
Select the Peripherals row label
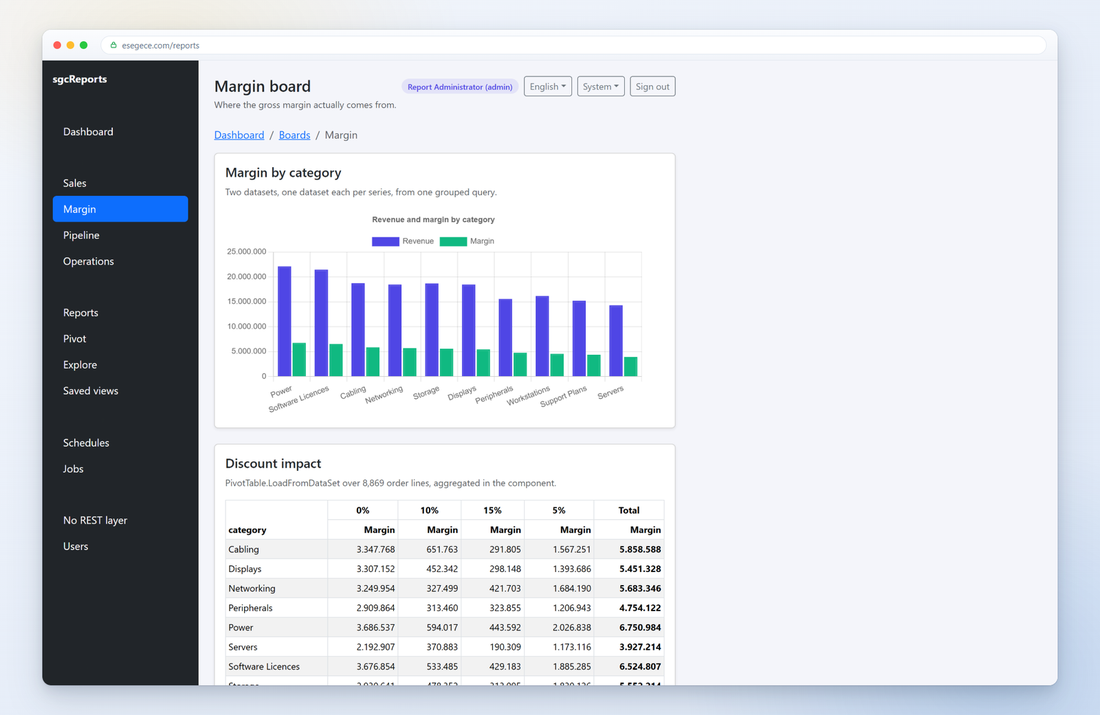(x=250, y=608)
